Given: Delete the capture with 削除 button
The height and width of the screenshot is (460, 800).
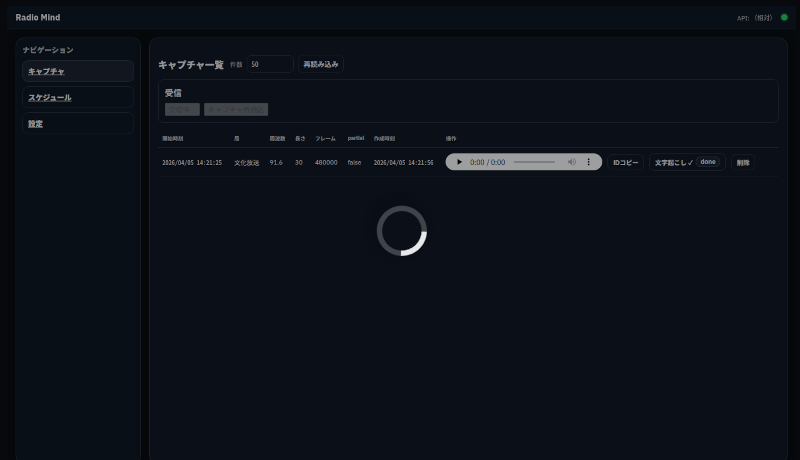Looking at the screenshot, I should click(x=742, y=162).
